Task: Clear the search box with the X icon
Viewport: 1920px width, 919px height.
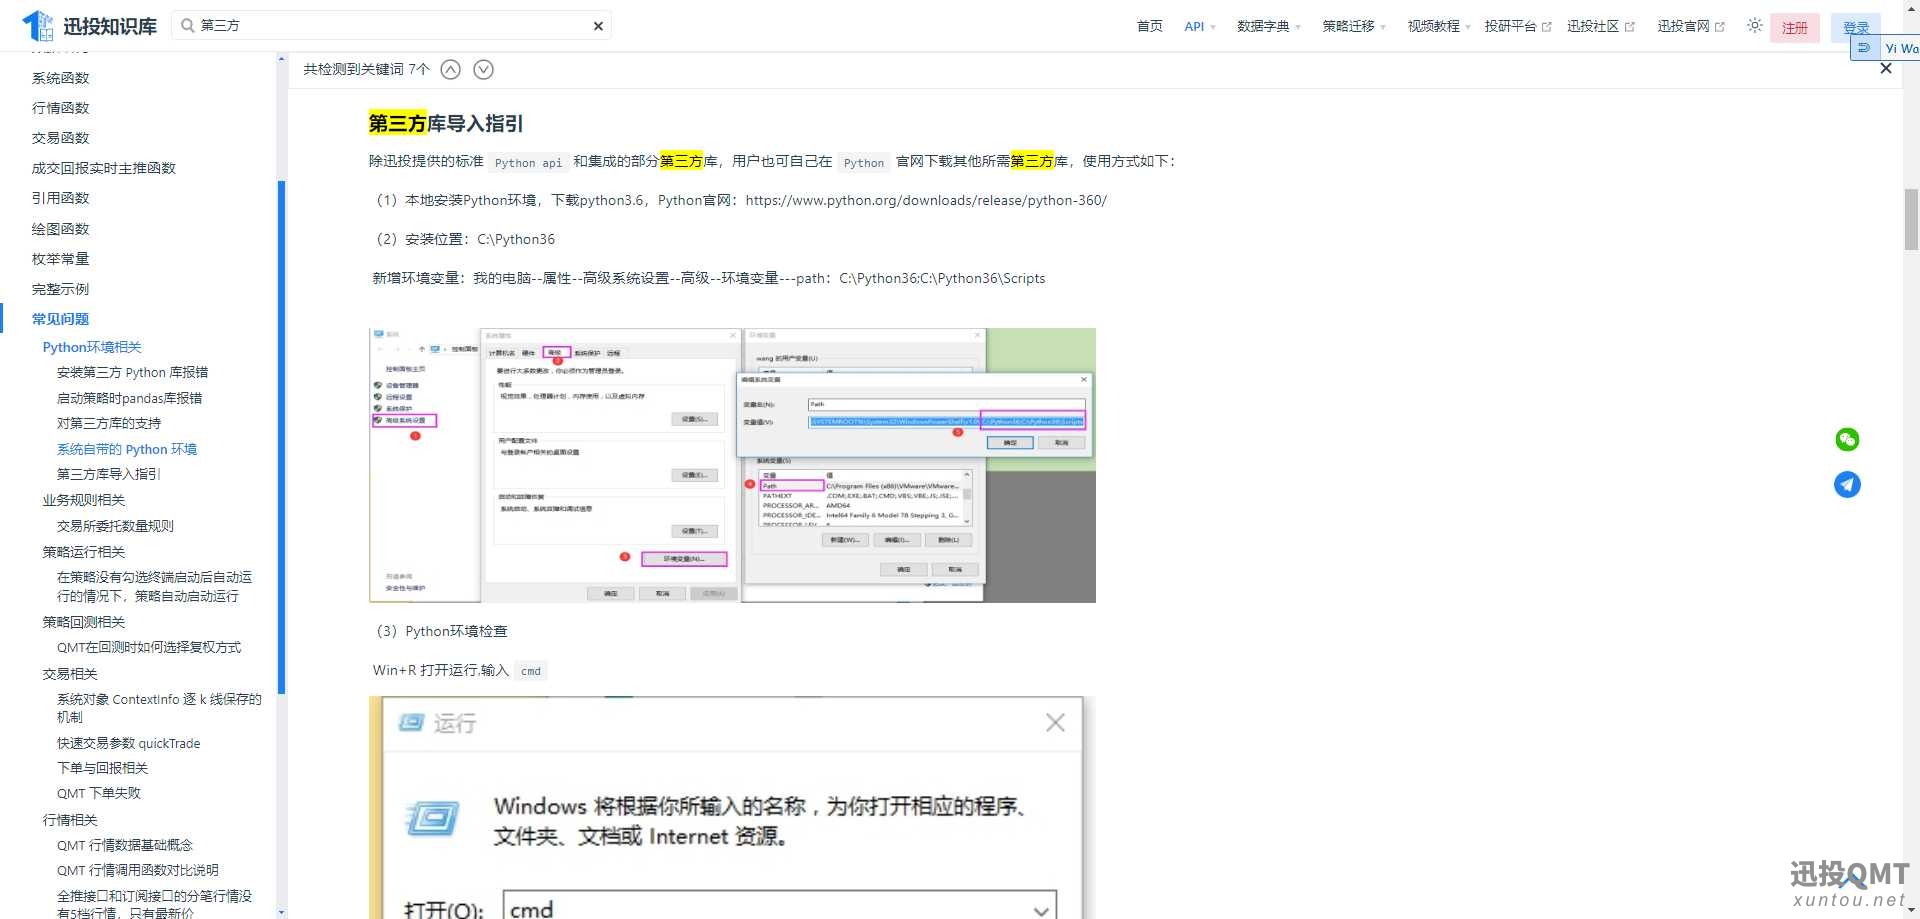Action: [x=598, y=26]
